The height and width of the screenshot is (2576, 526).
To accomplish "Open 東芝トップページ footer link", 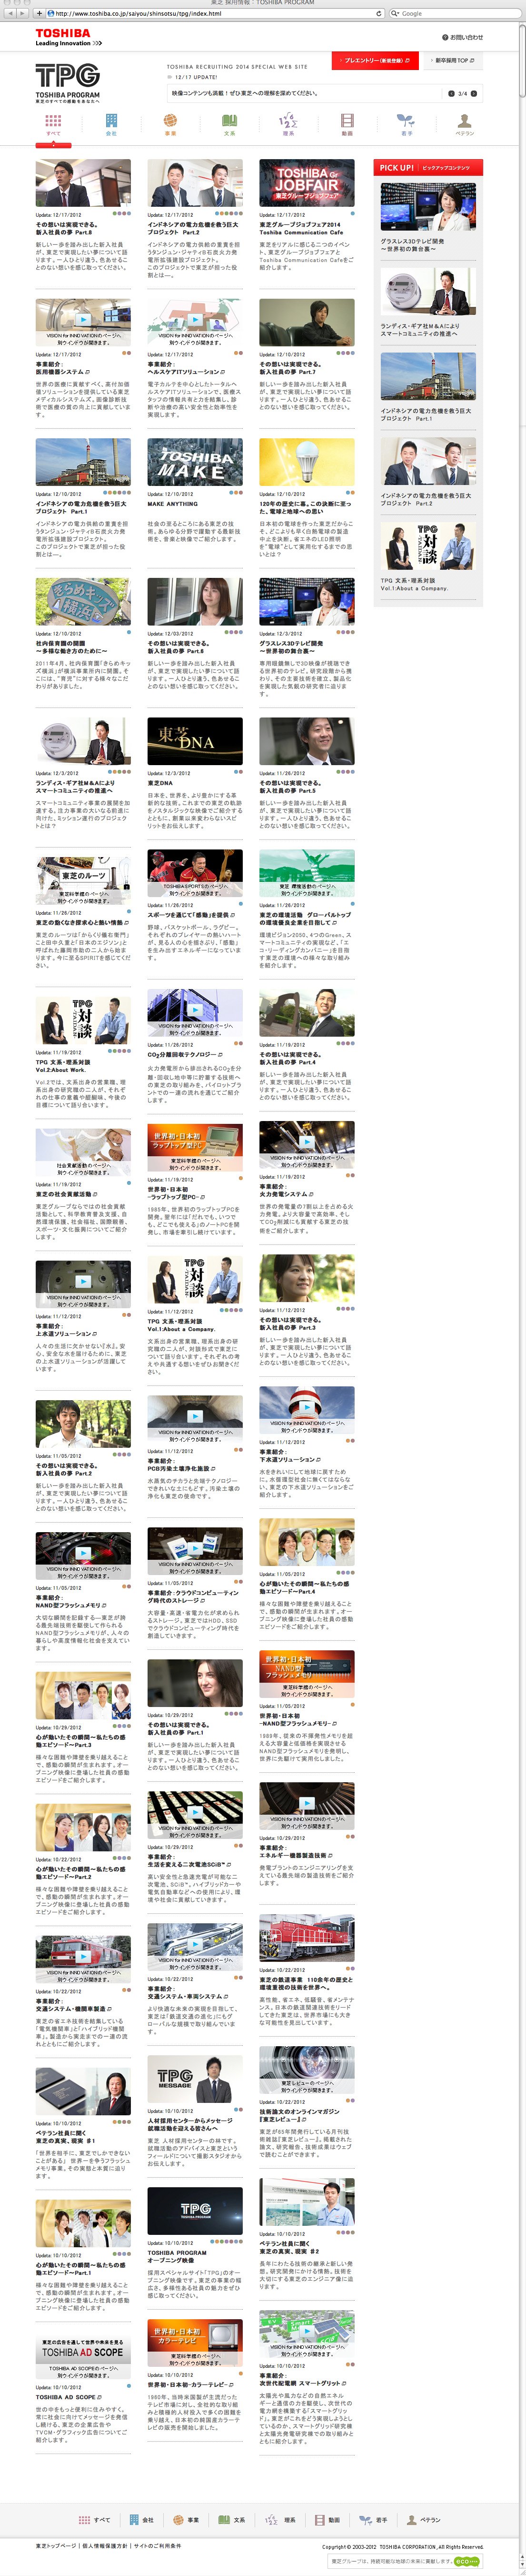I will (x=56, y=2546).
